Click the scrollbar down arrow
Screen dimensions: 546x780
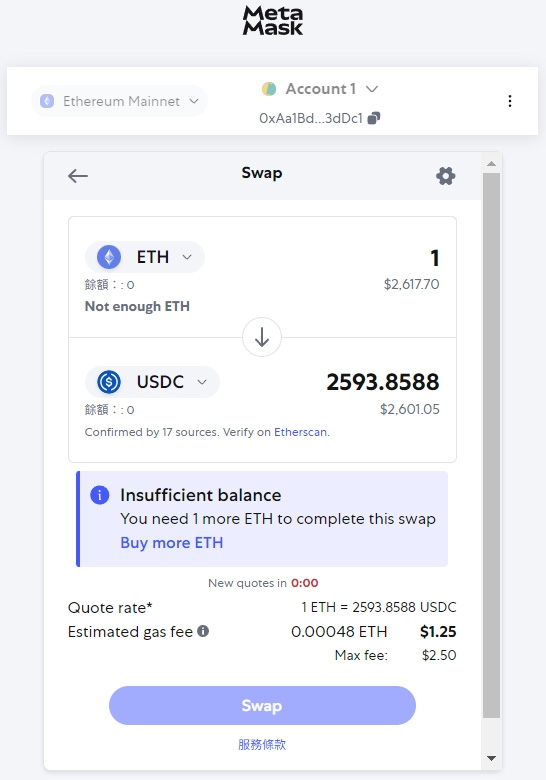[x=491, y=758]
